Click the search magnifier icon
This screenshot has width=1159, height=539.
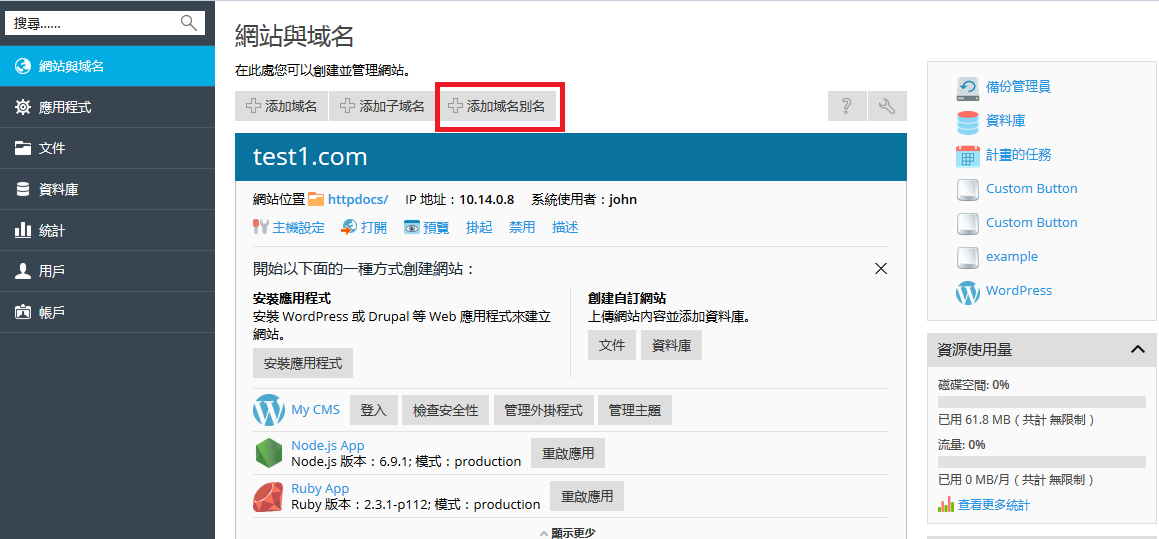pyautogui.click(x=188, y=22)
